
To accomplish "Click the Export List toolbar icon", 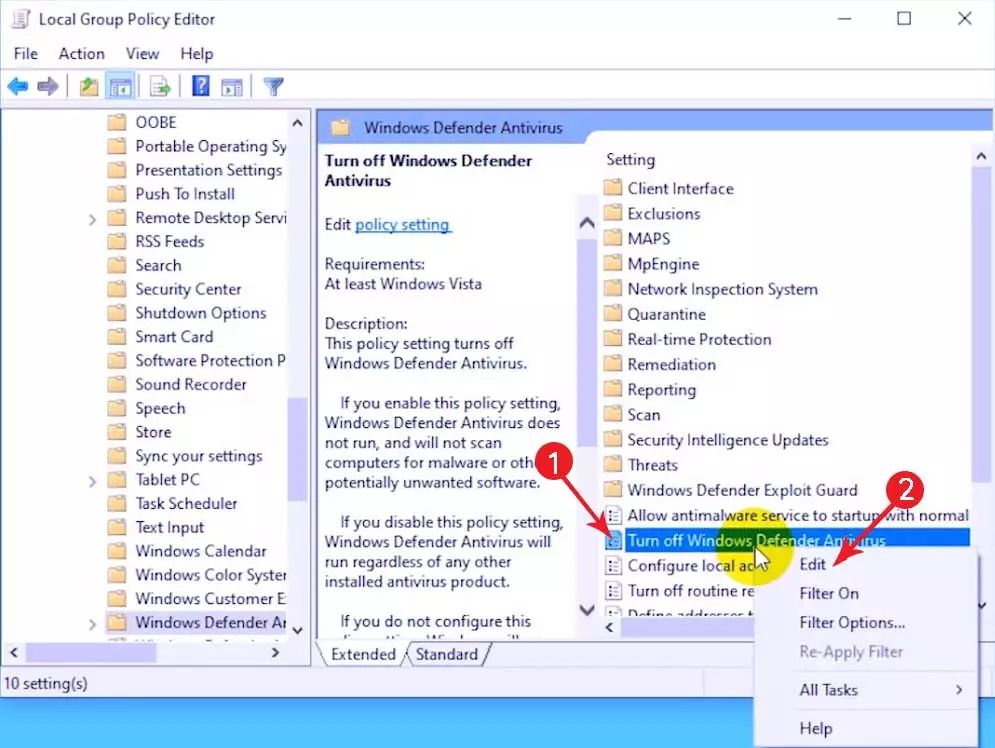I will click(160, 86).
